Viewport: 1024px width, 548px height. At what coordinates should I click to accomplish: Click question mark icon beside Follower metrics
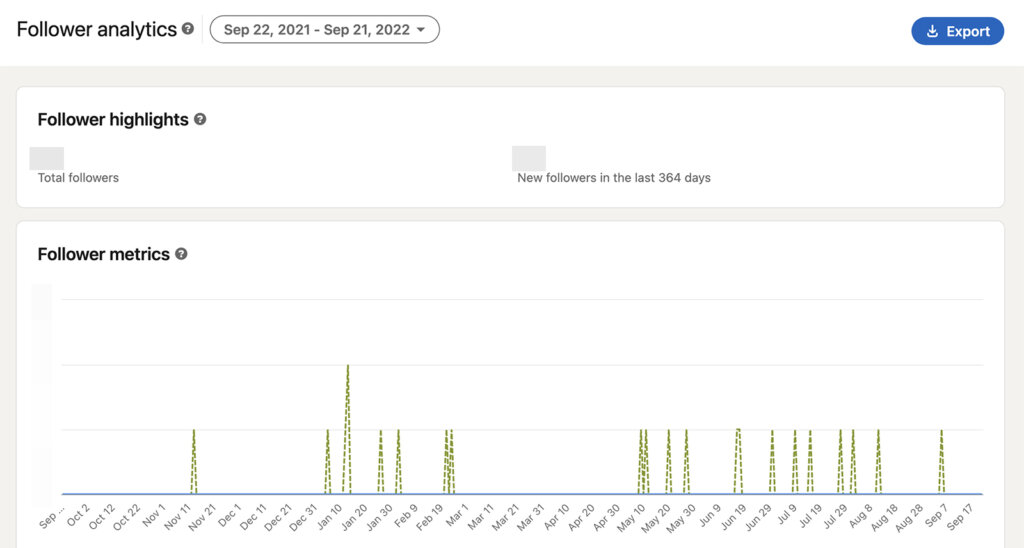pyautogui.click(x=181, y=254)
